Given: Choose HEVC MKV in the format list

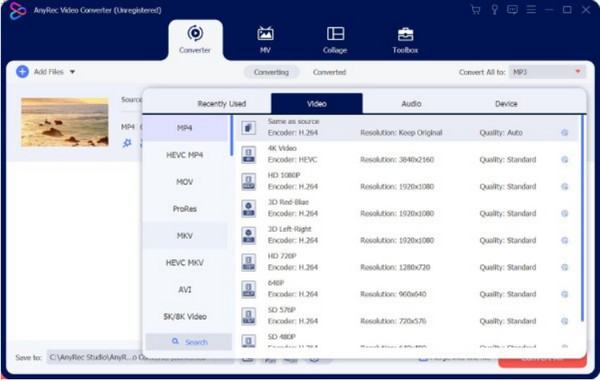Looking at the screenshot, I should click(x=185, y=263).
